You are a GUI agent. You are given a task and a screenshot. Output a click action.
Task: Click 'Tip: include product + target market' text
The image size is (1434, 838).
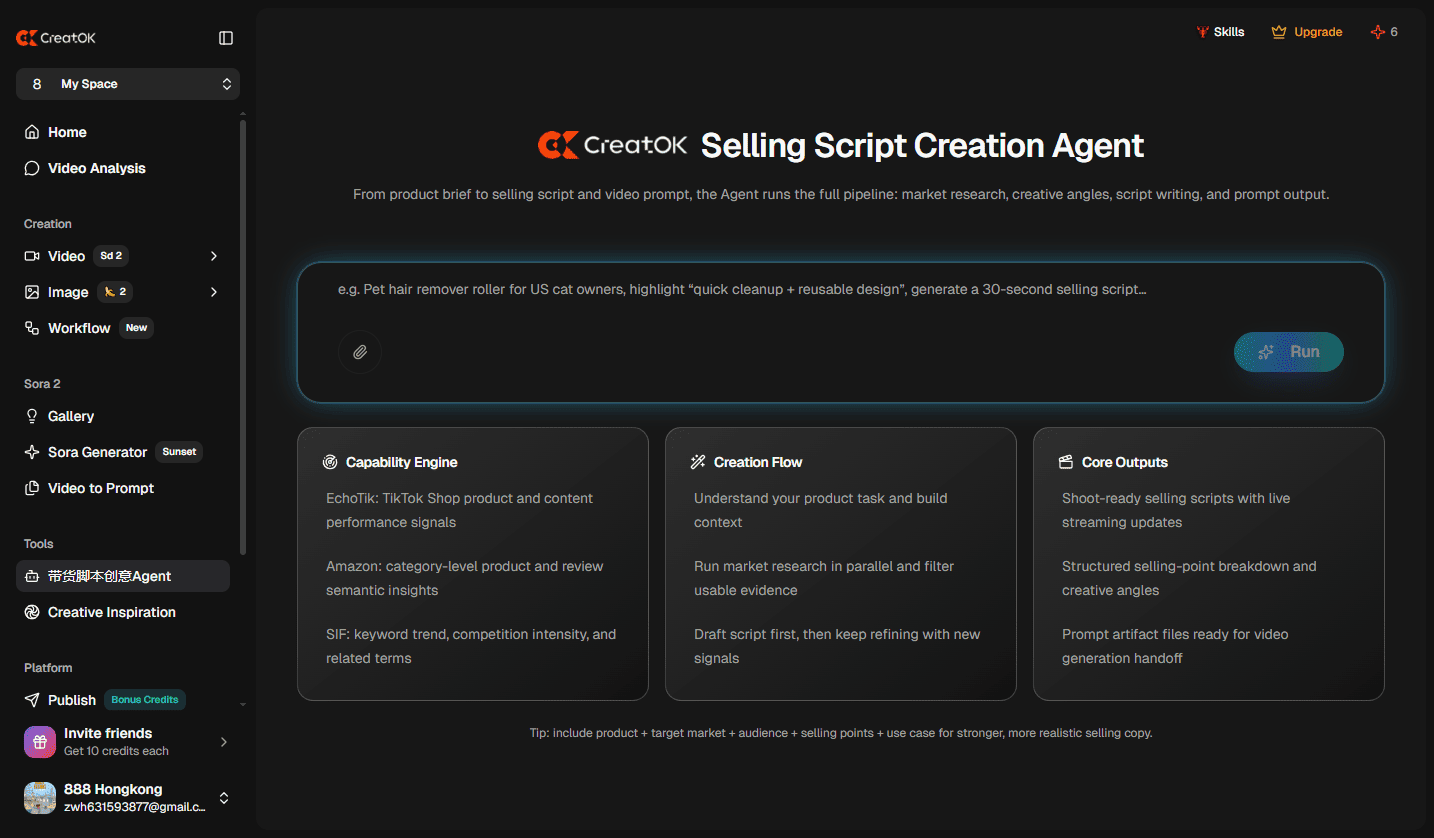[x=841, y=733]
